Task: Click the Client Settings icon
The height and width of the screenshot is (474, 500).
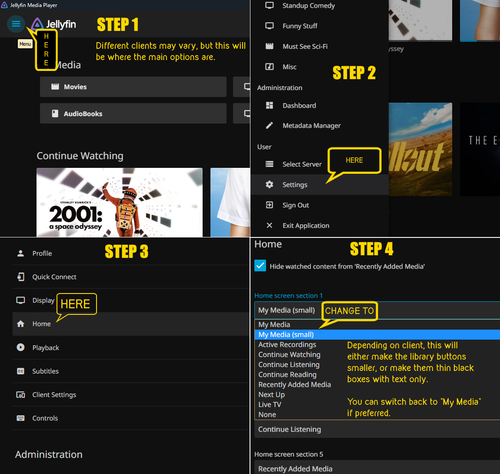Action: click(21, 395)
